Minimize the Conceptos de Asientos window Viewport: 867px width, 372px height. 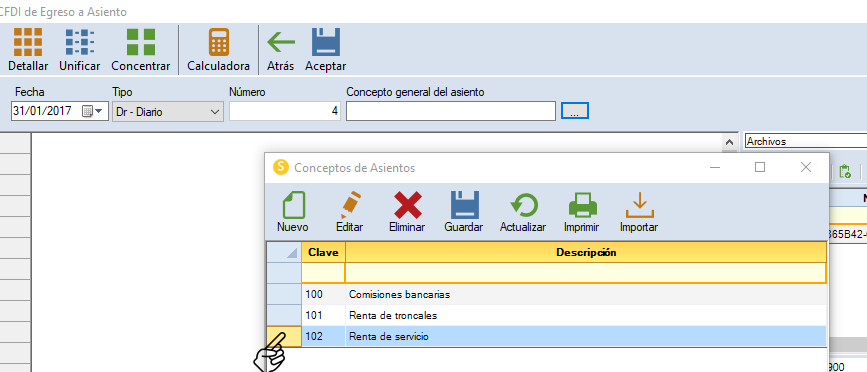pyautogui.click(x=715, y=167)
